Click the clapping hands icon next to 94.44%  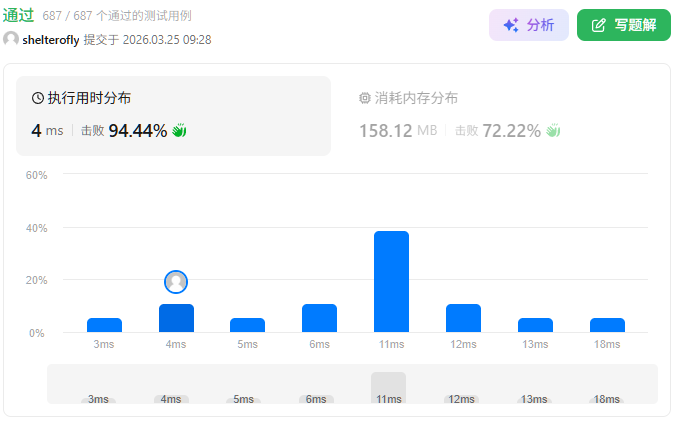(180, 130)
